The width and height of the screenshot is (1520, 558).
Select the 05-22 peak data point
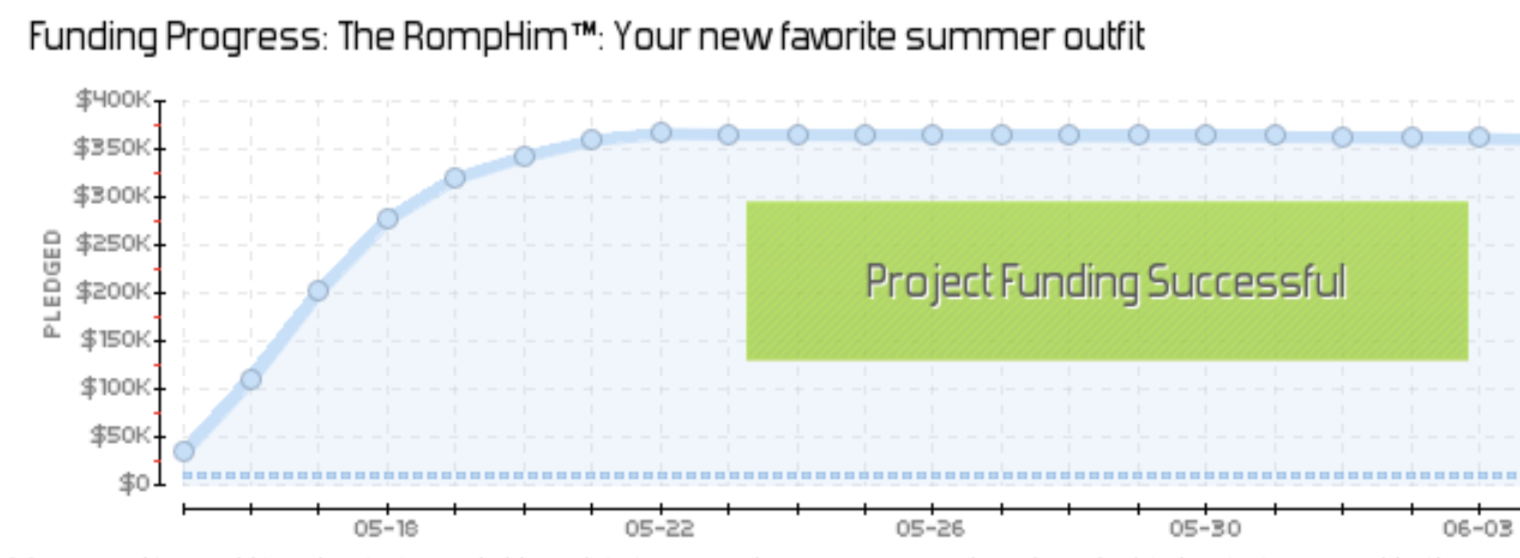[x=661, y=132]
